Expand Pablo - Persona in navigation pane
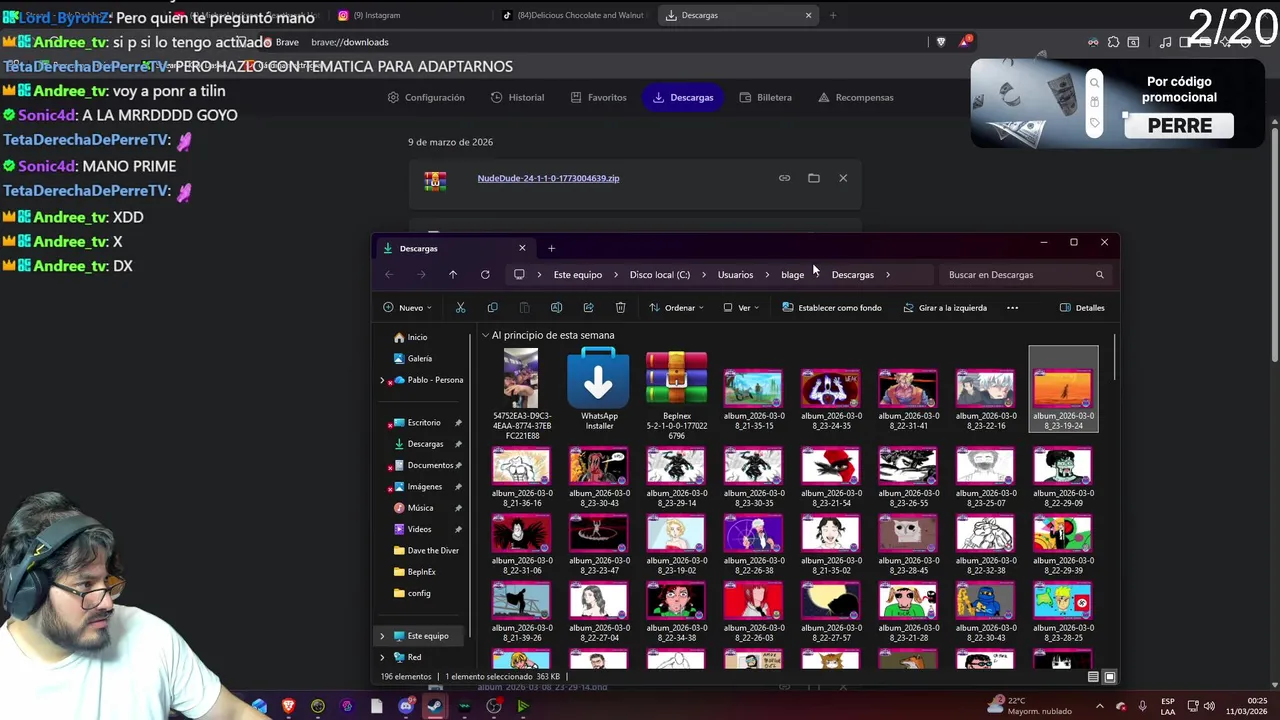The width and height of the screenshot is (1280, 720). coord(382,380)
